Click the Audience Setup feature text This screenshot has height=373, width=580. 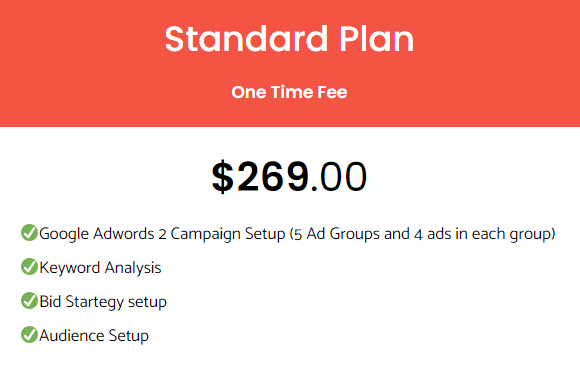pos(94,336)
